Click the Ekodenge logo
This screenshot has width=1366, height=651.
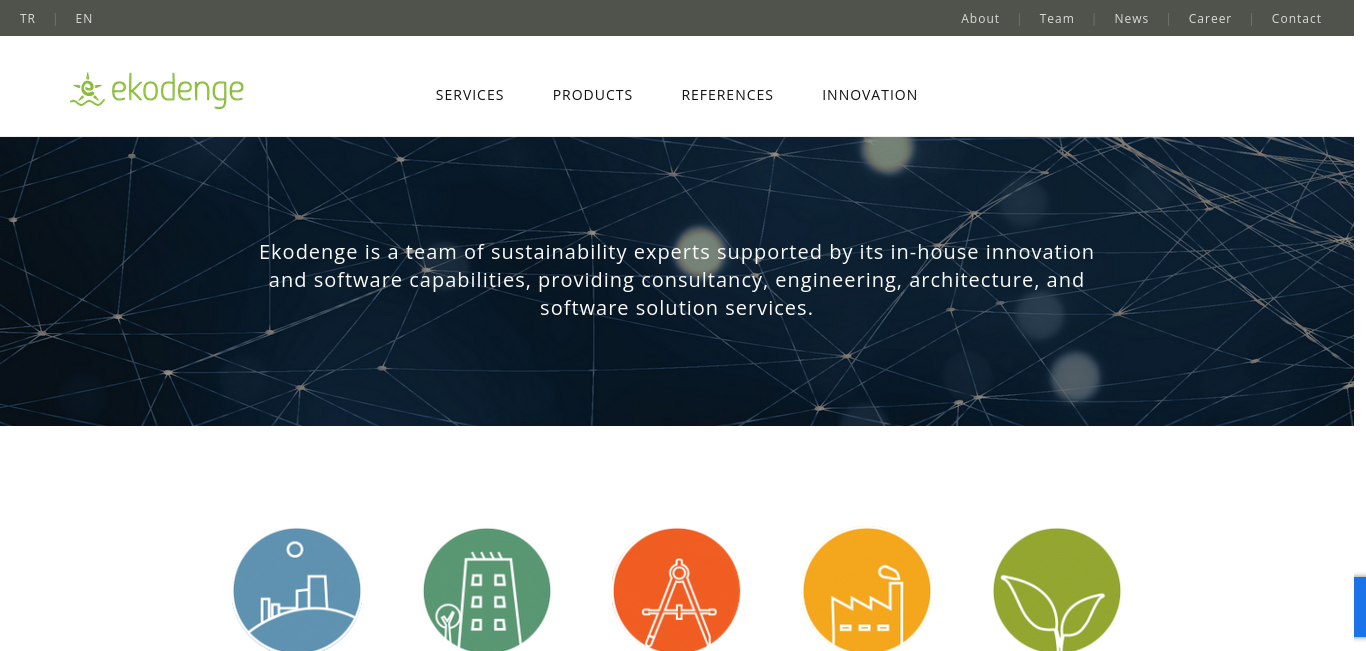(157, 90)
